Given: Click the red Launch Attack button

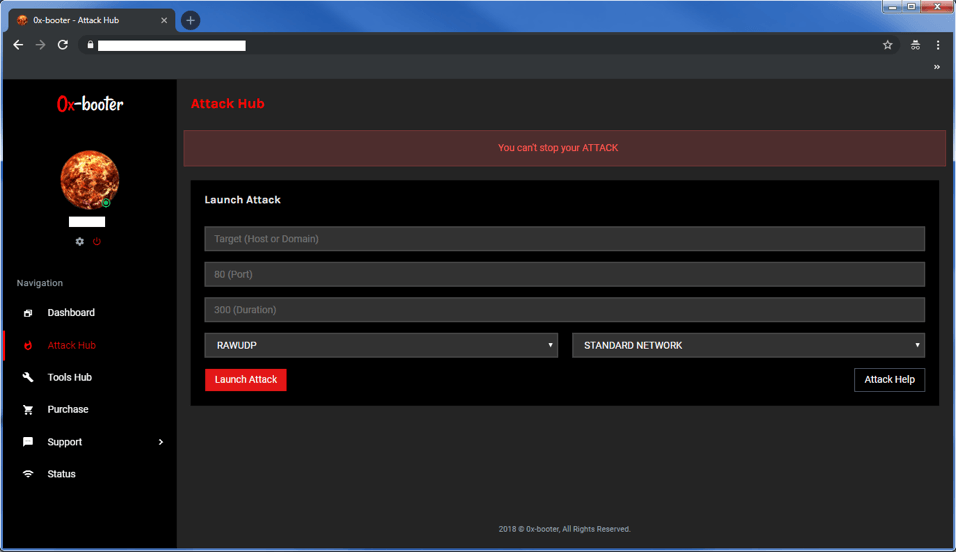Looking at the screenshot, I should 246,379.
